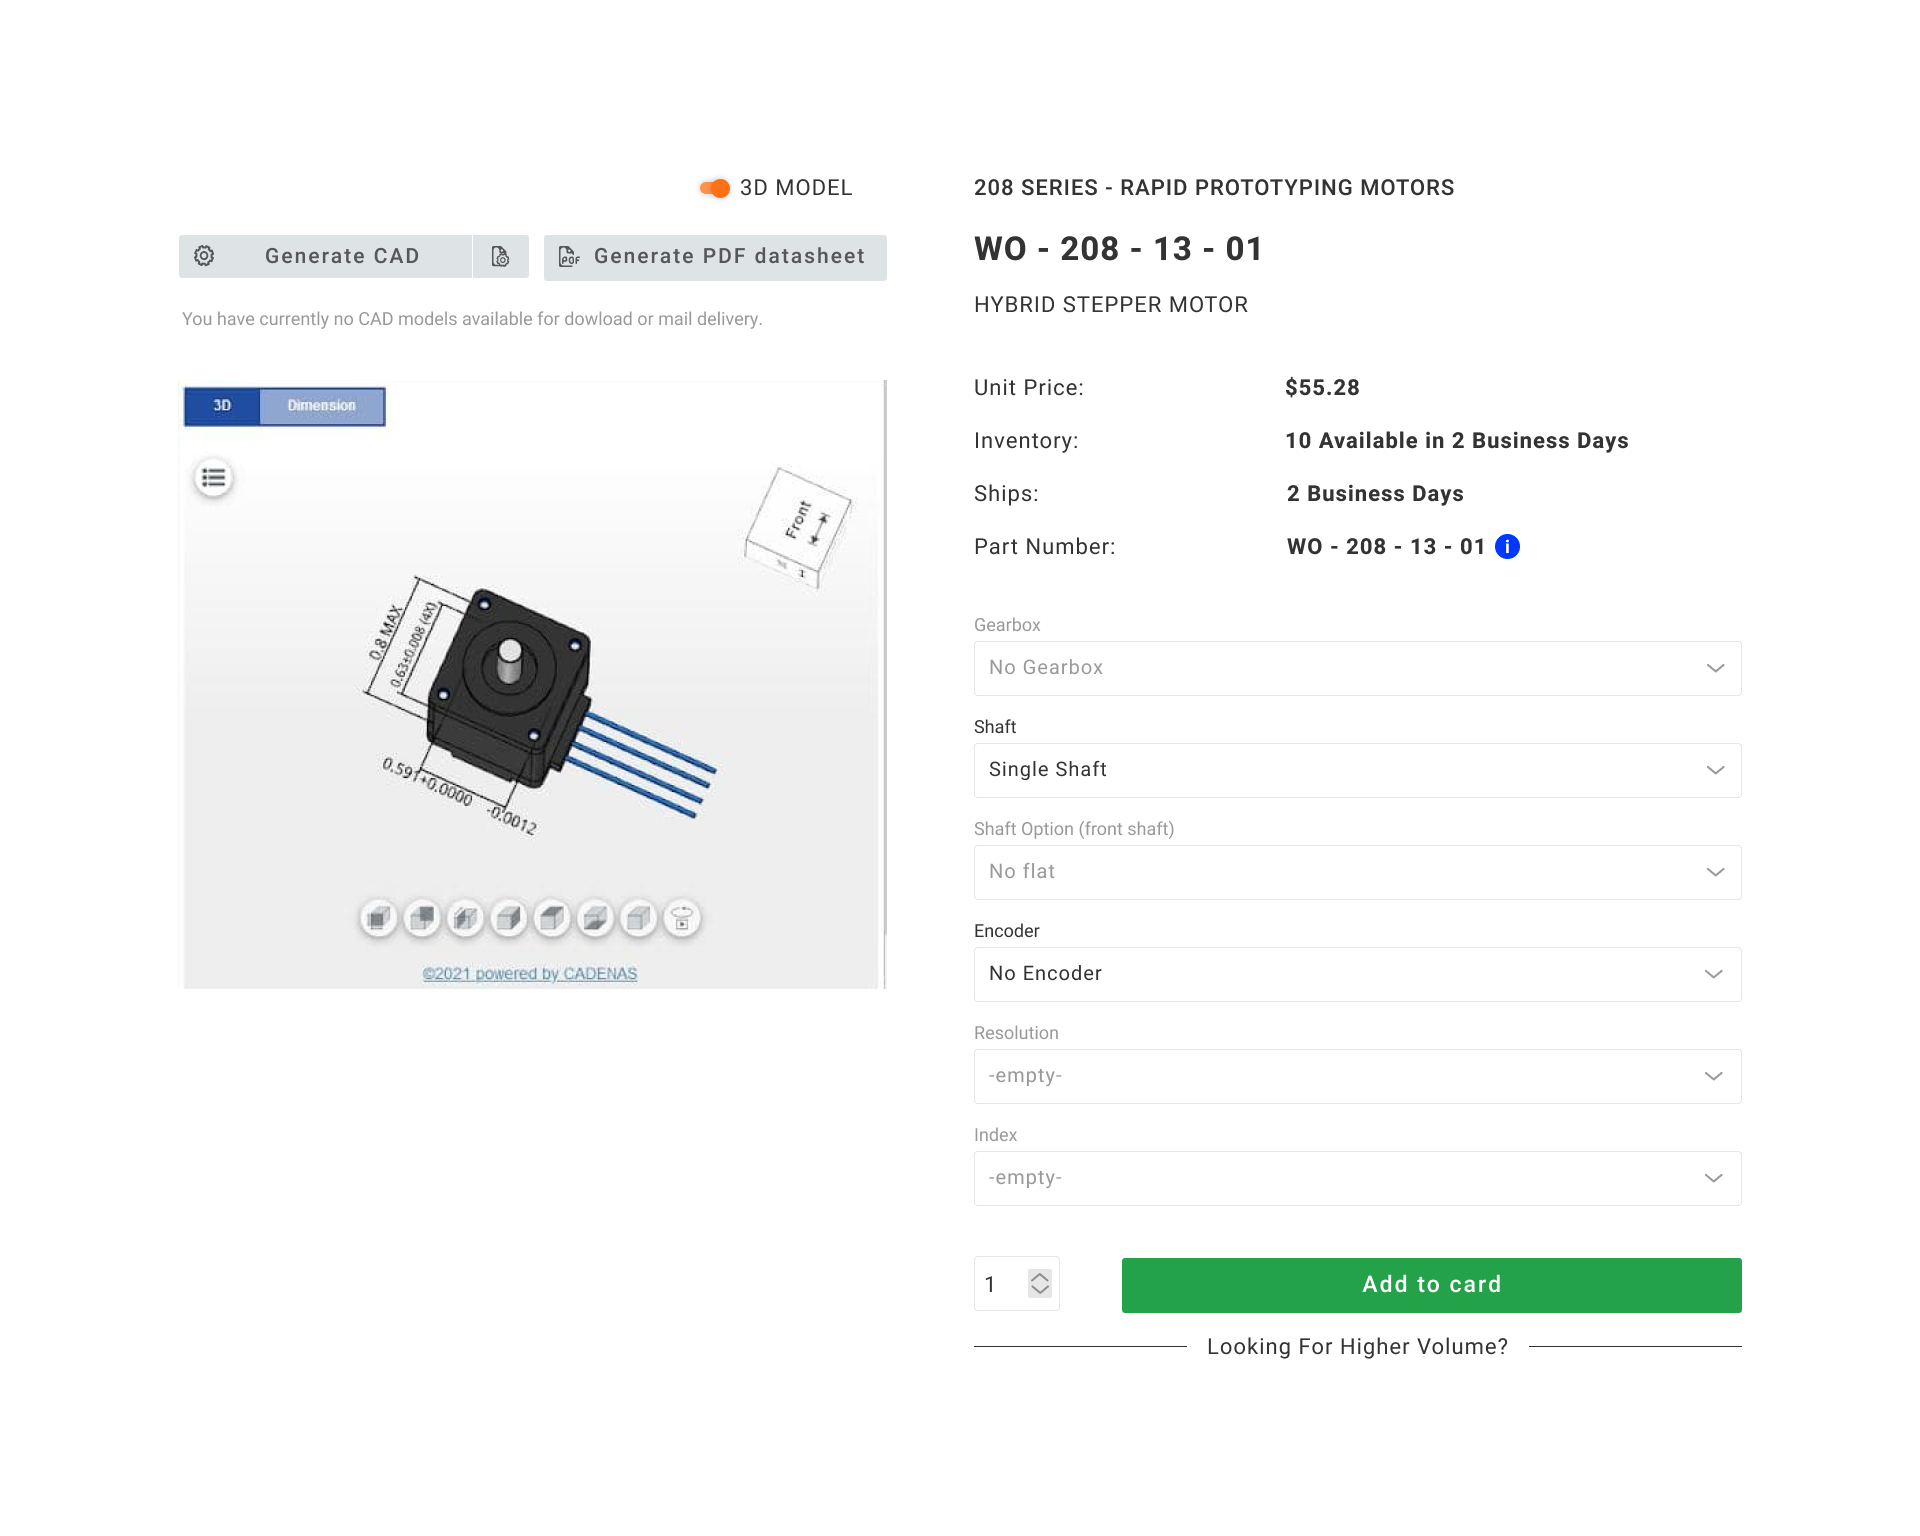The height and width of the screenshot is (1536, 1920).
Task: Show the right side view cube icon
Action: tap(509, 918)
